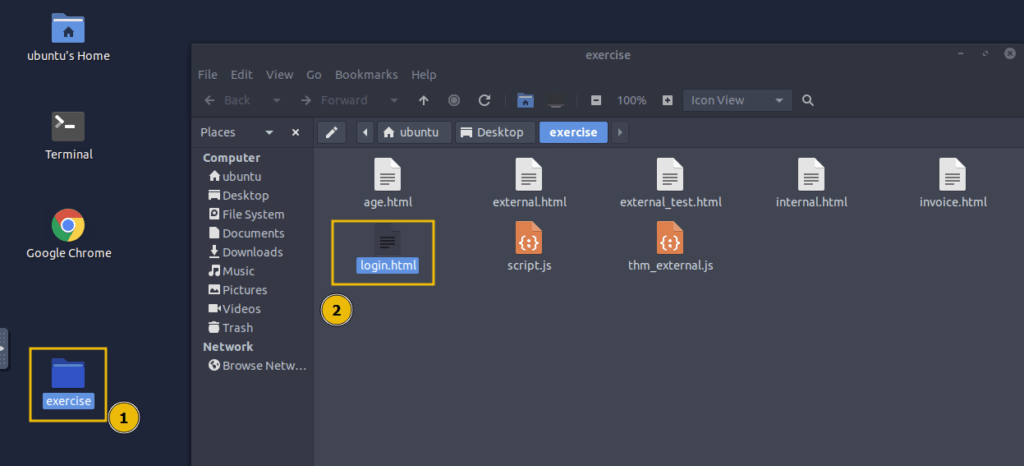Viewport: 1024px width, 466px height.
Task: Open the Edit menu
Action: tap(242, 74)
